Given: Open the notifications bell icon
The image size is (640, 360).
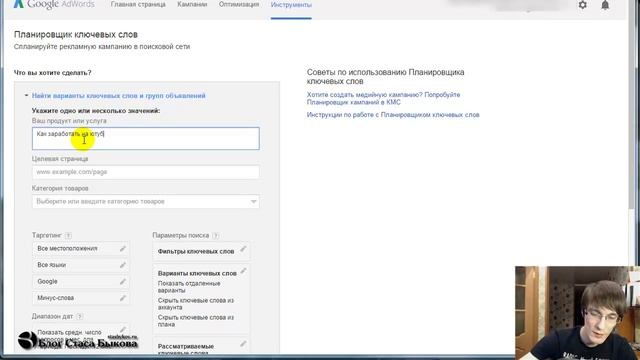Looking at the screenshot, I should (605, 5).
